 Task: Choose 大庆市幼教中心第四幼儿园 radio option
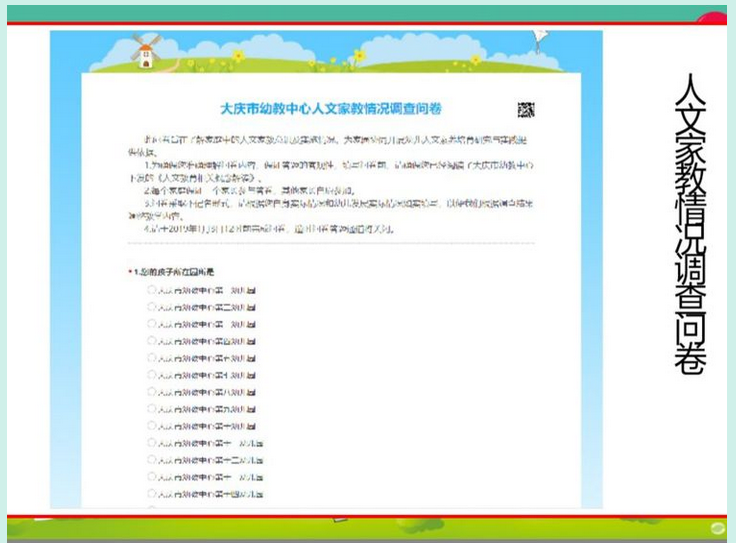(151, 341)
